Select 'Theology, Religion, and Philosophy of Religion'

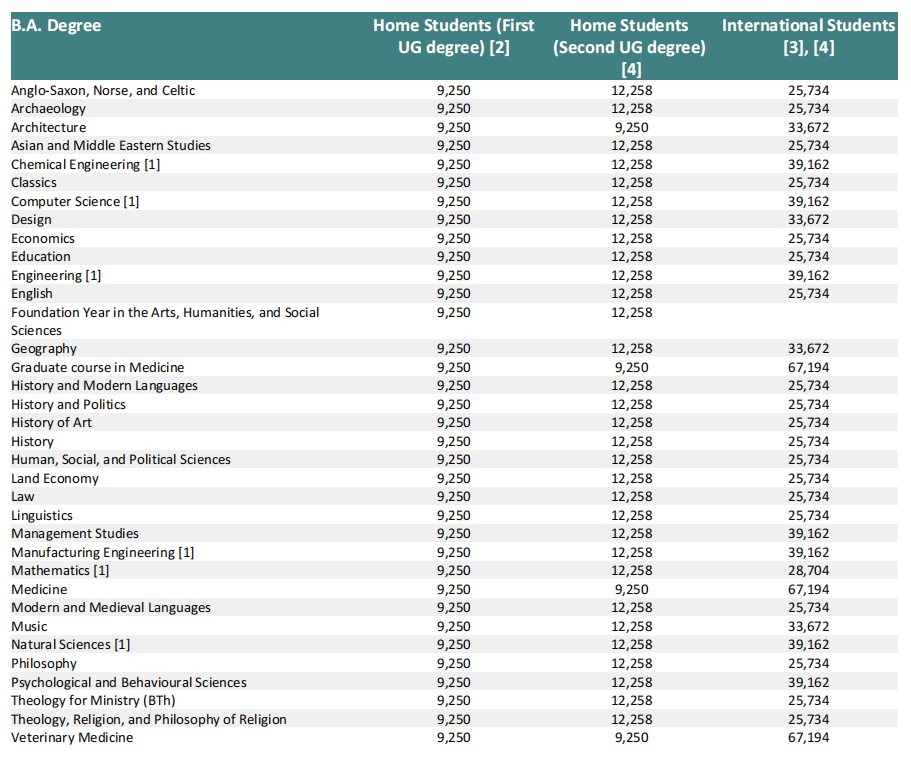(x=148, y=719)
